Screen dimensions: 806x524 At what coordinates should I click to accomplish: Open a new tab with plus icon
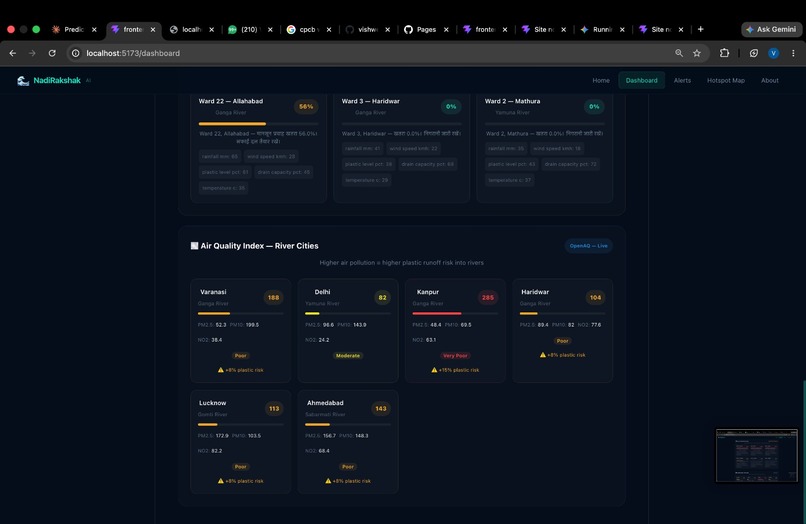coord(700,29)
